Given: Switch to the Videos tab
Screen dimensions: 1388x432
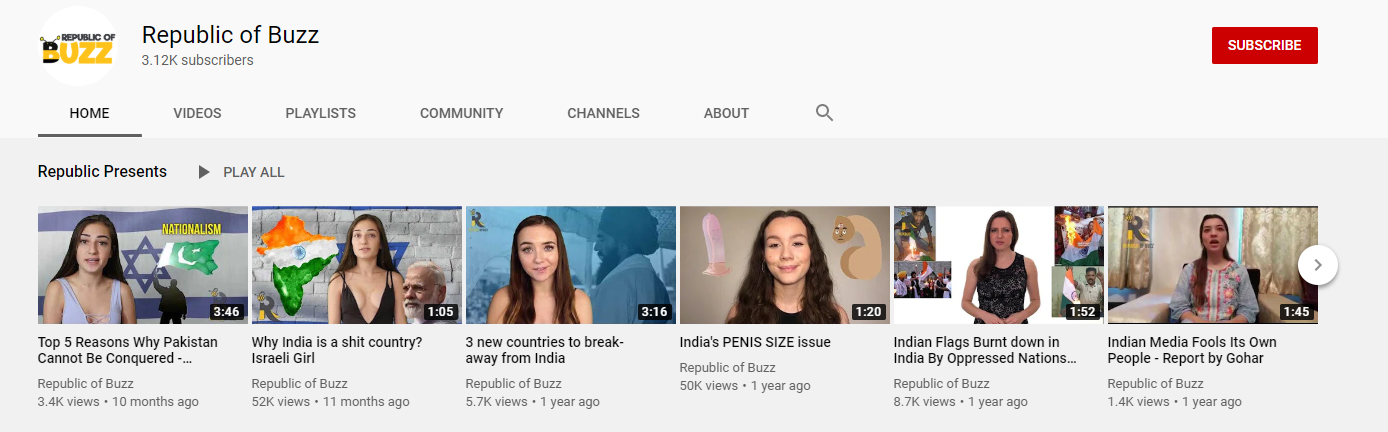Looking at the screenshot, I should (197, 113).
